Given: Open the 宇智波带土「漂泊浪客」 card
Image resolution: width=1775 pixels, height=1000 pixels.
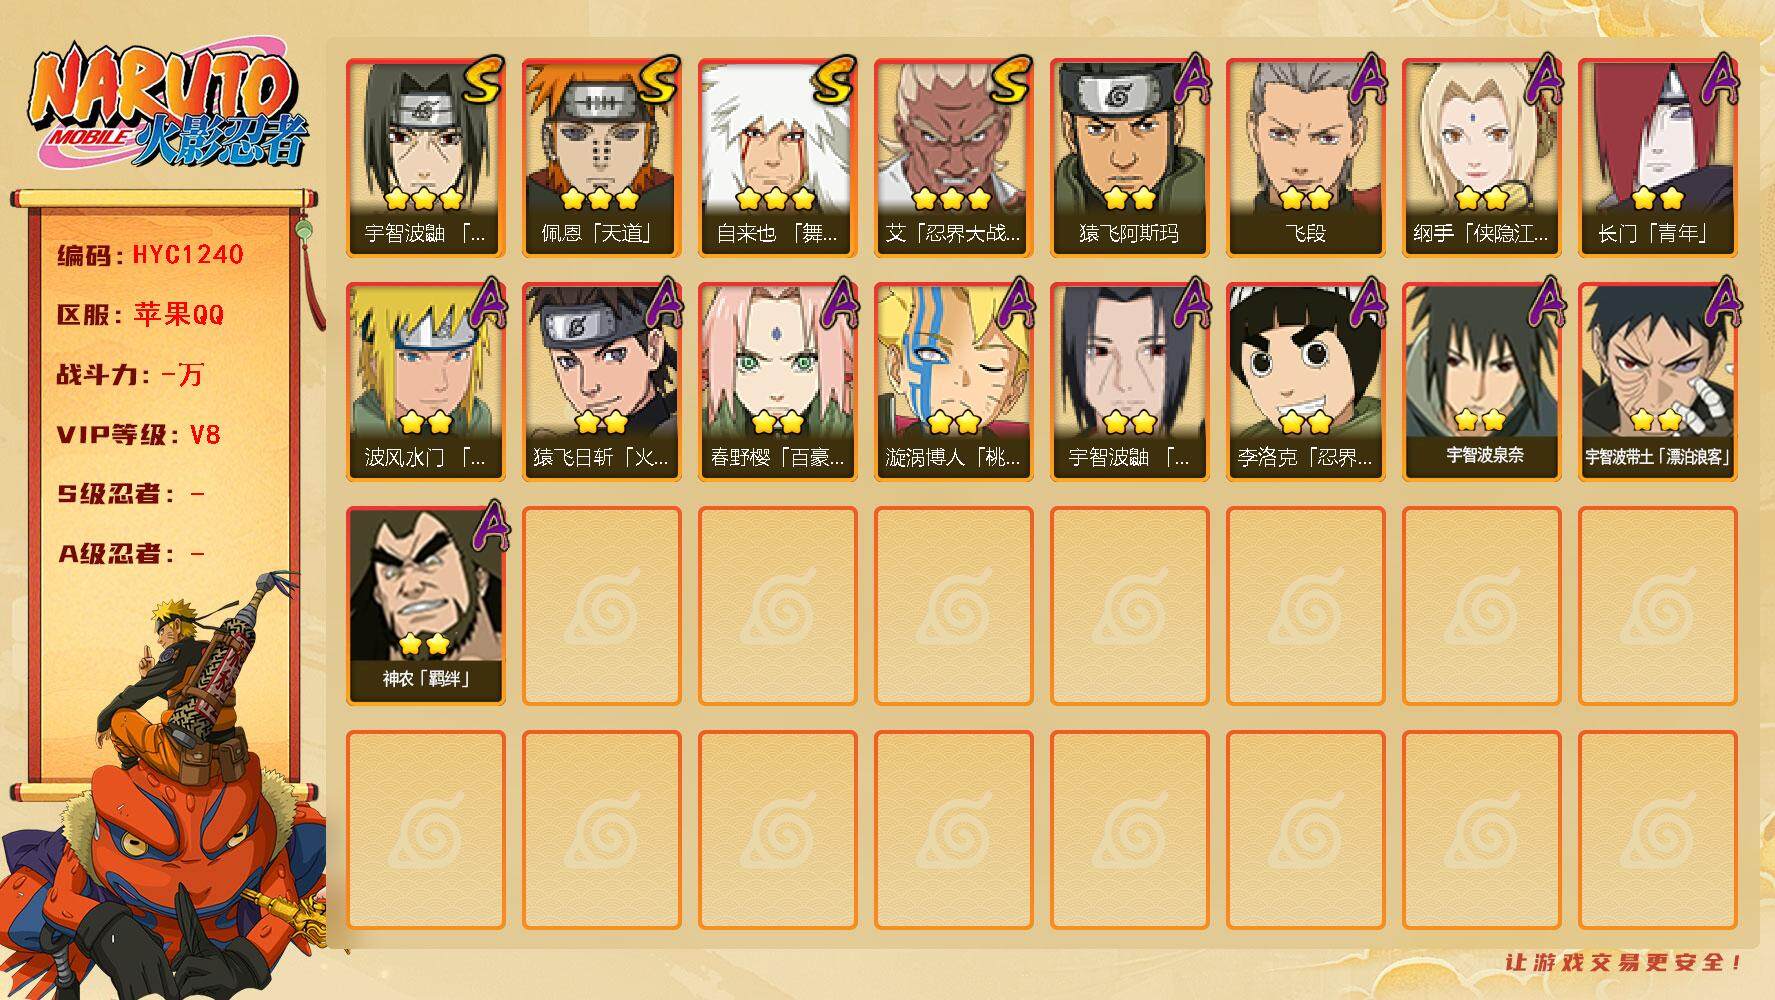Looking at the screenshot, I should (x=1658, y=382).
